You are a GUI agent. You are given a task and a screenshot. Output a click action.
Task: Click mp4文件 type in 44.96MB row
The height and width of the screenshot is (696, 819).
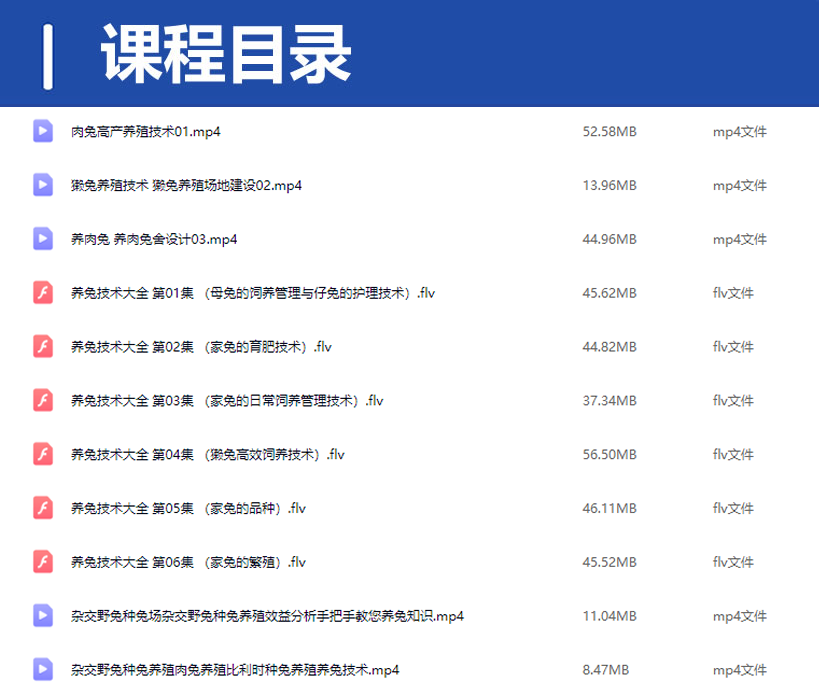point(740,239)
